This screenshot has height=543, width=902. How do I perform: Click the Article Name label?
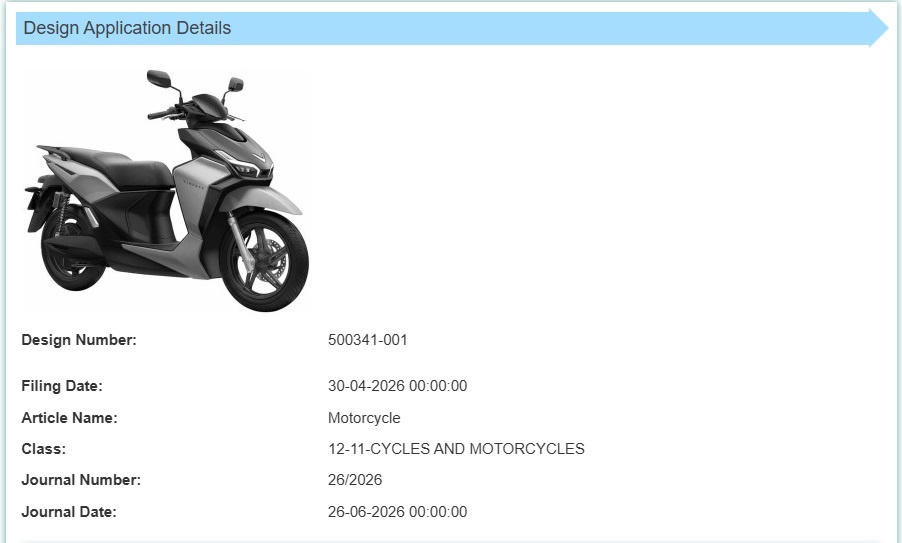coord(69,418)
